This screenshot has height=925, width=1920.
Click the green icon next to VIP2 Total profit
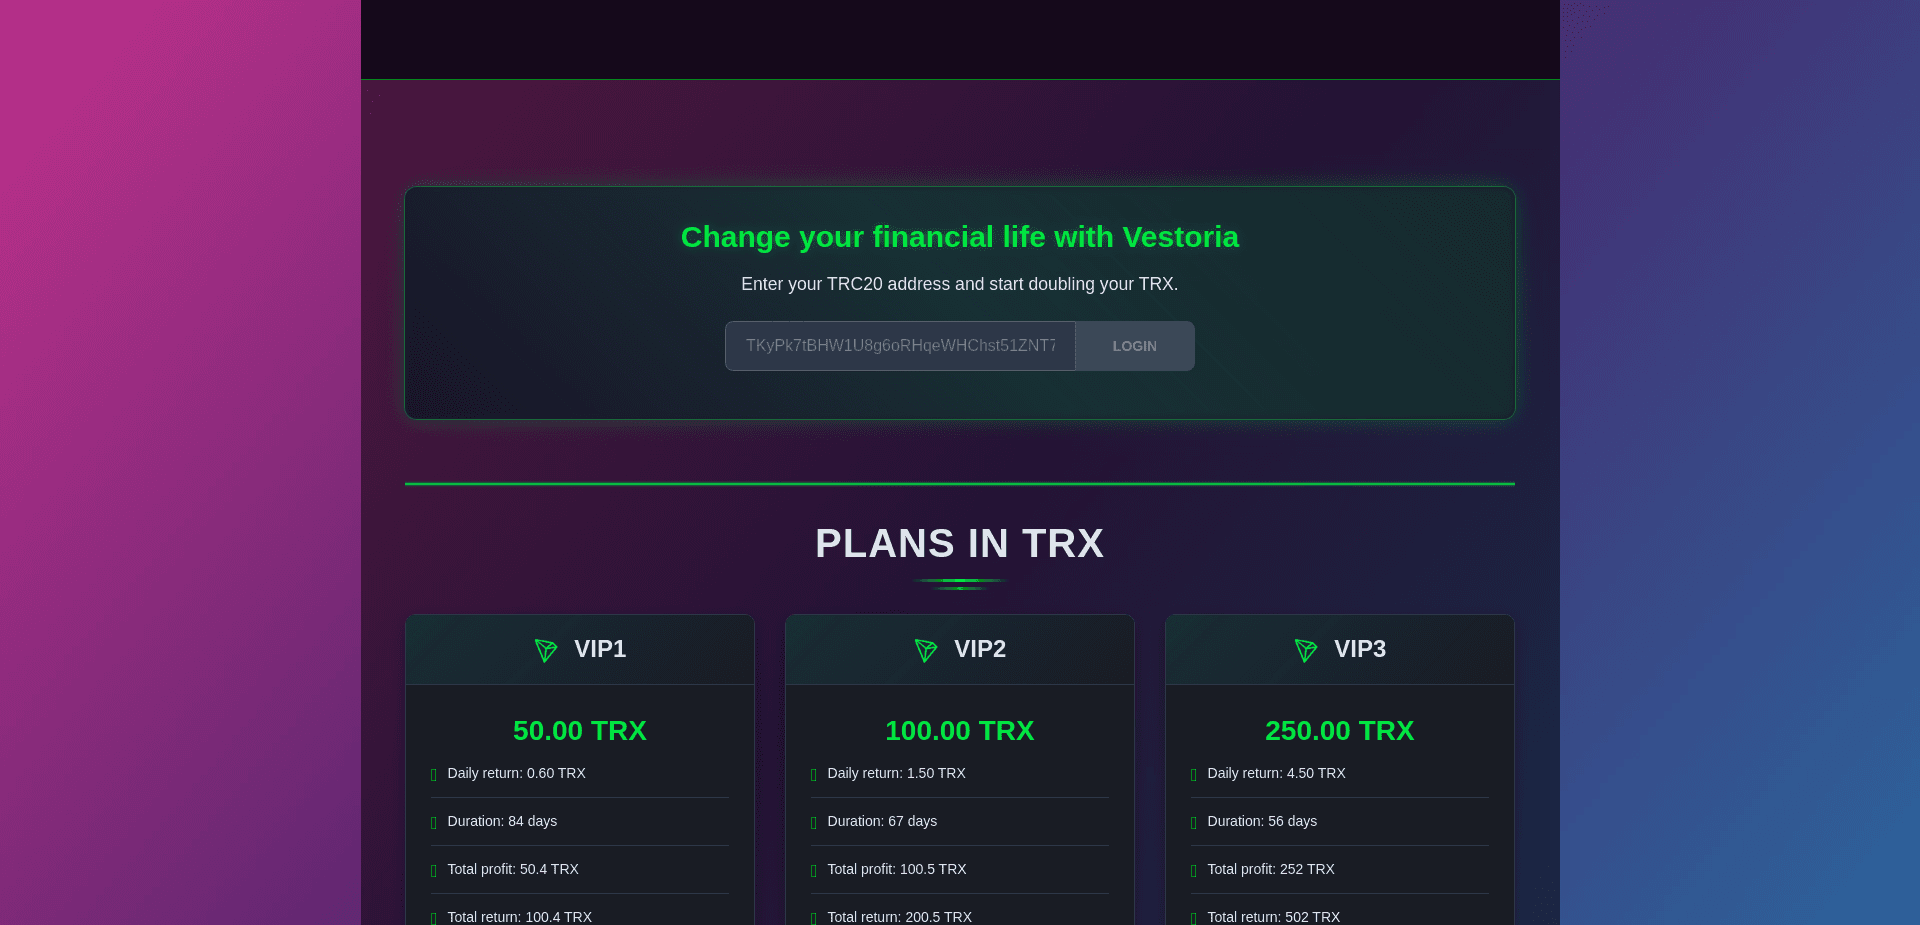point(813,869)
